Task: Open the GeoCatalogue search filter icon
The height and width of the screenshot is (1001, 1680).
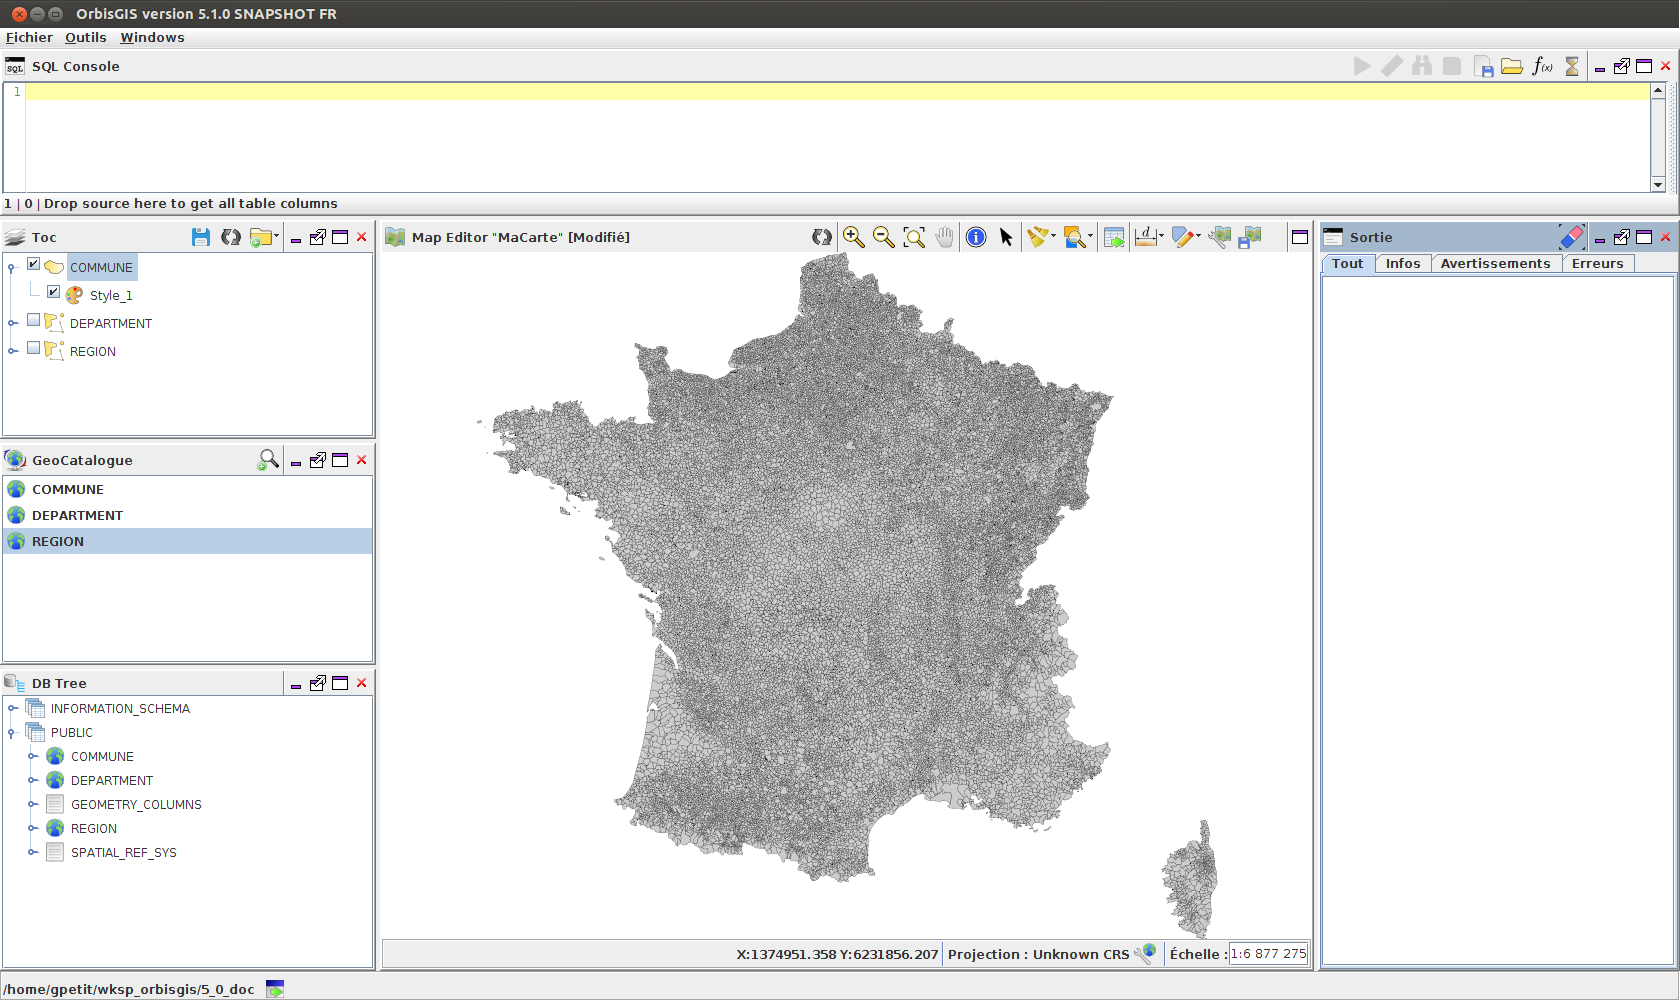Action: tap(268, 460)
